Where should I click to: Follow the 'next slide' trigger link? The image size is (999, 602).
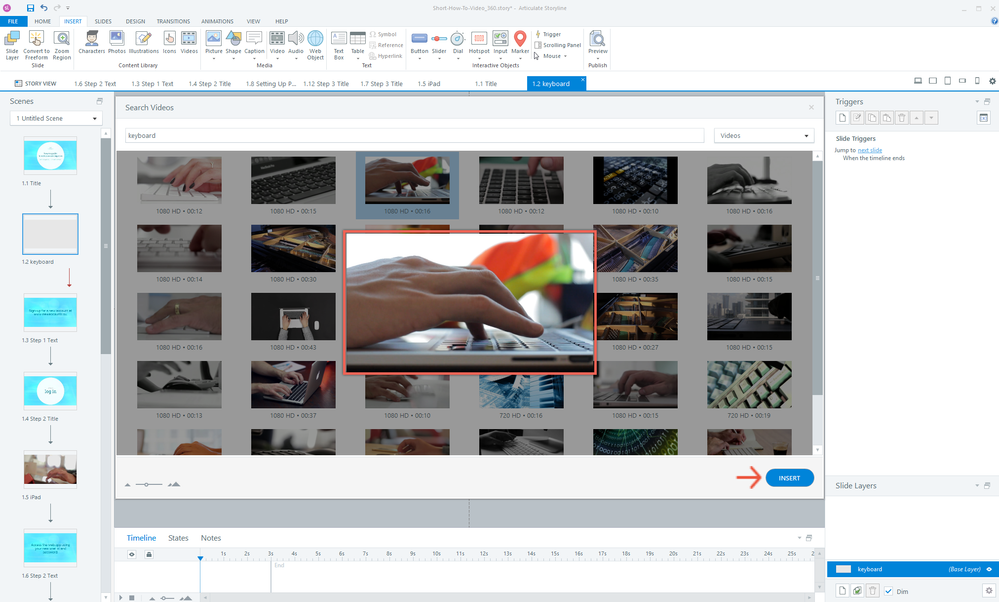[870, 150]
